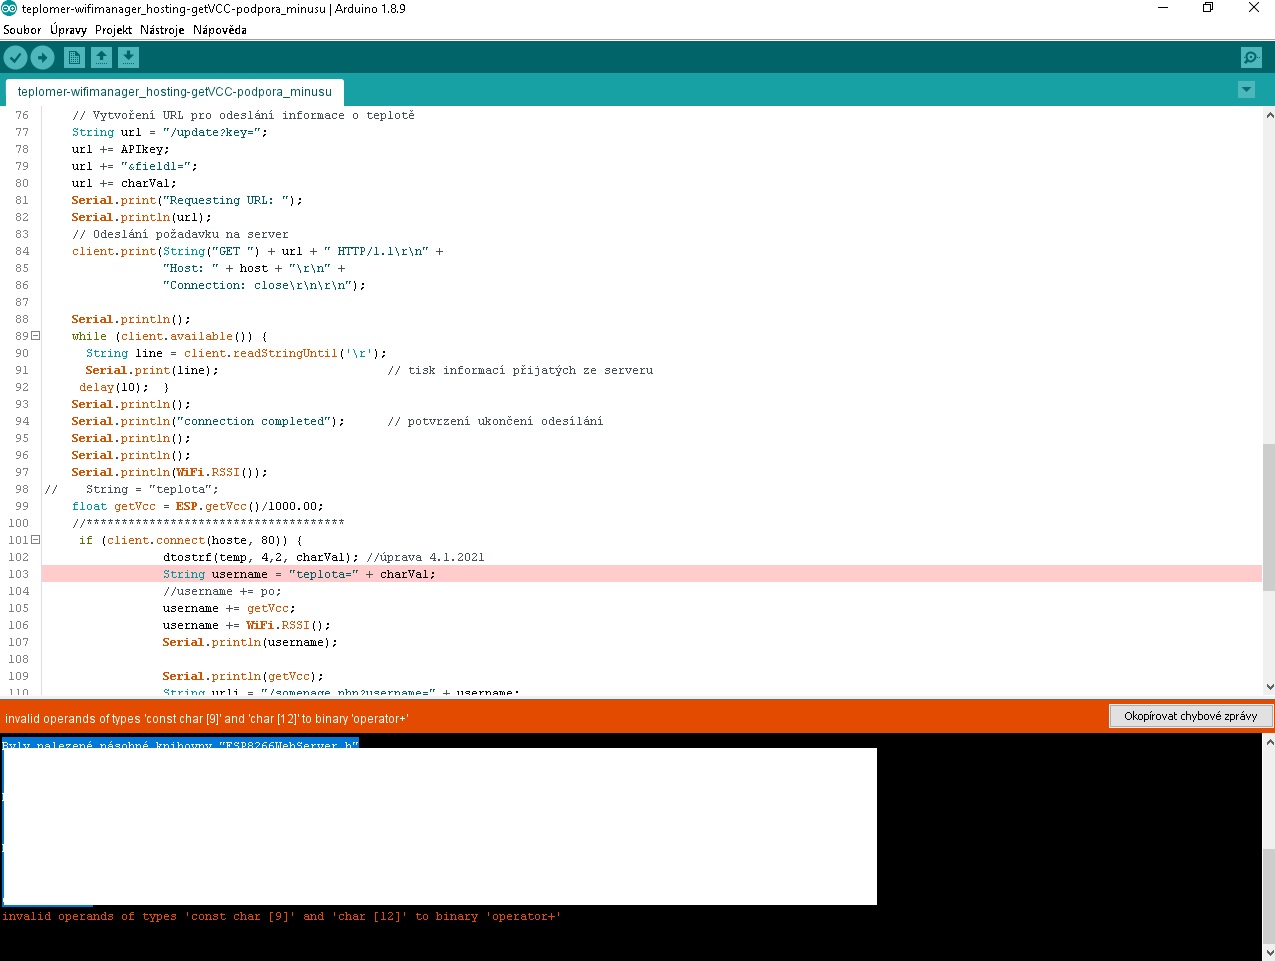Open a sketch using the Open icon
1275x961 pixels.
[101, 58]
